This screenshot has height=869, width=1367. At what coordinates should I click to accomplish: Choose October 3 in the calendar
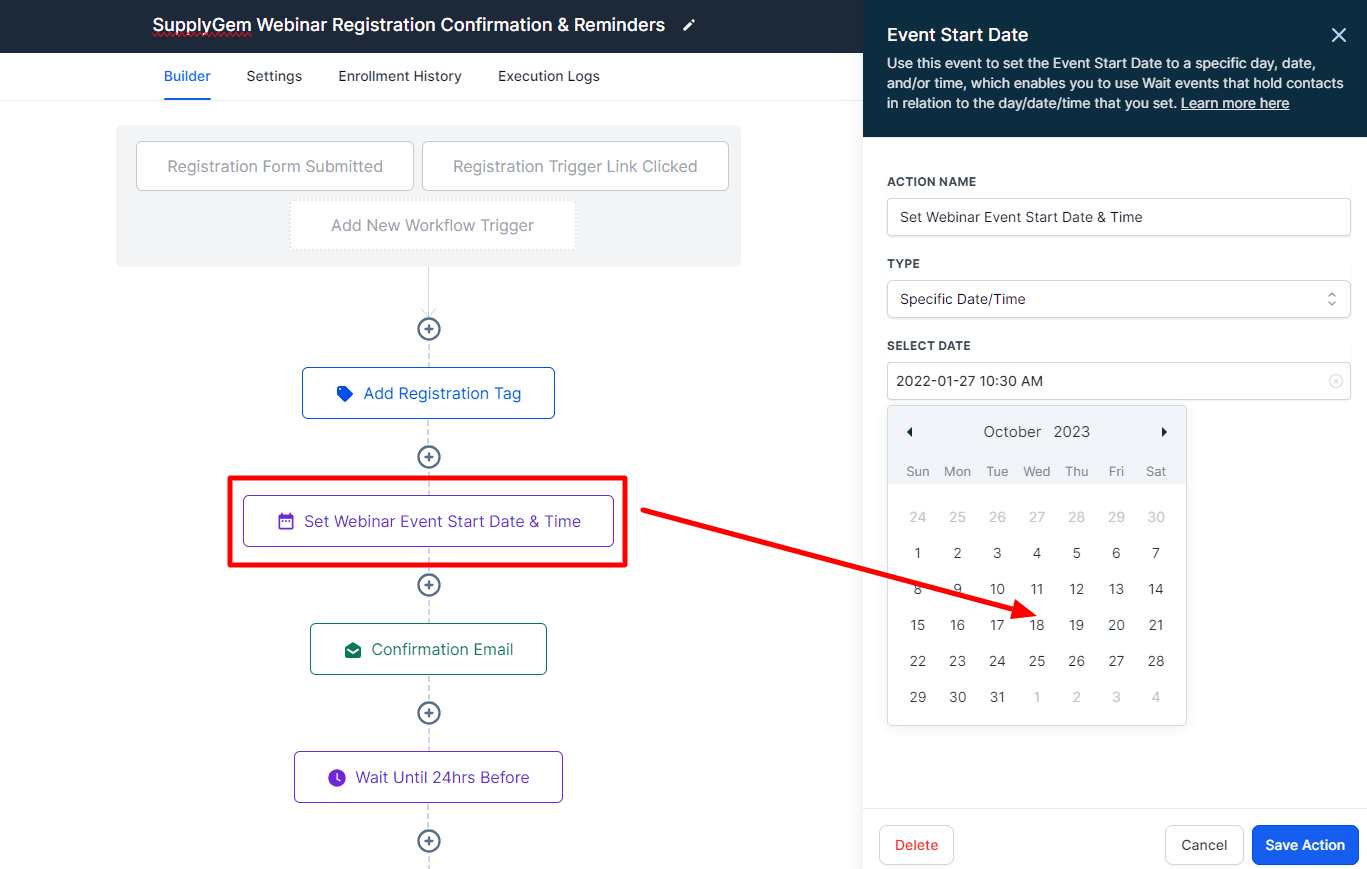tap(997, 553)
